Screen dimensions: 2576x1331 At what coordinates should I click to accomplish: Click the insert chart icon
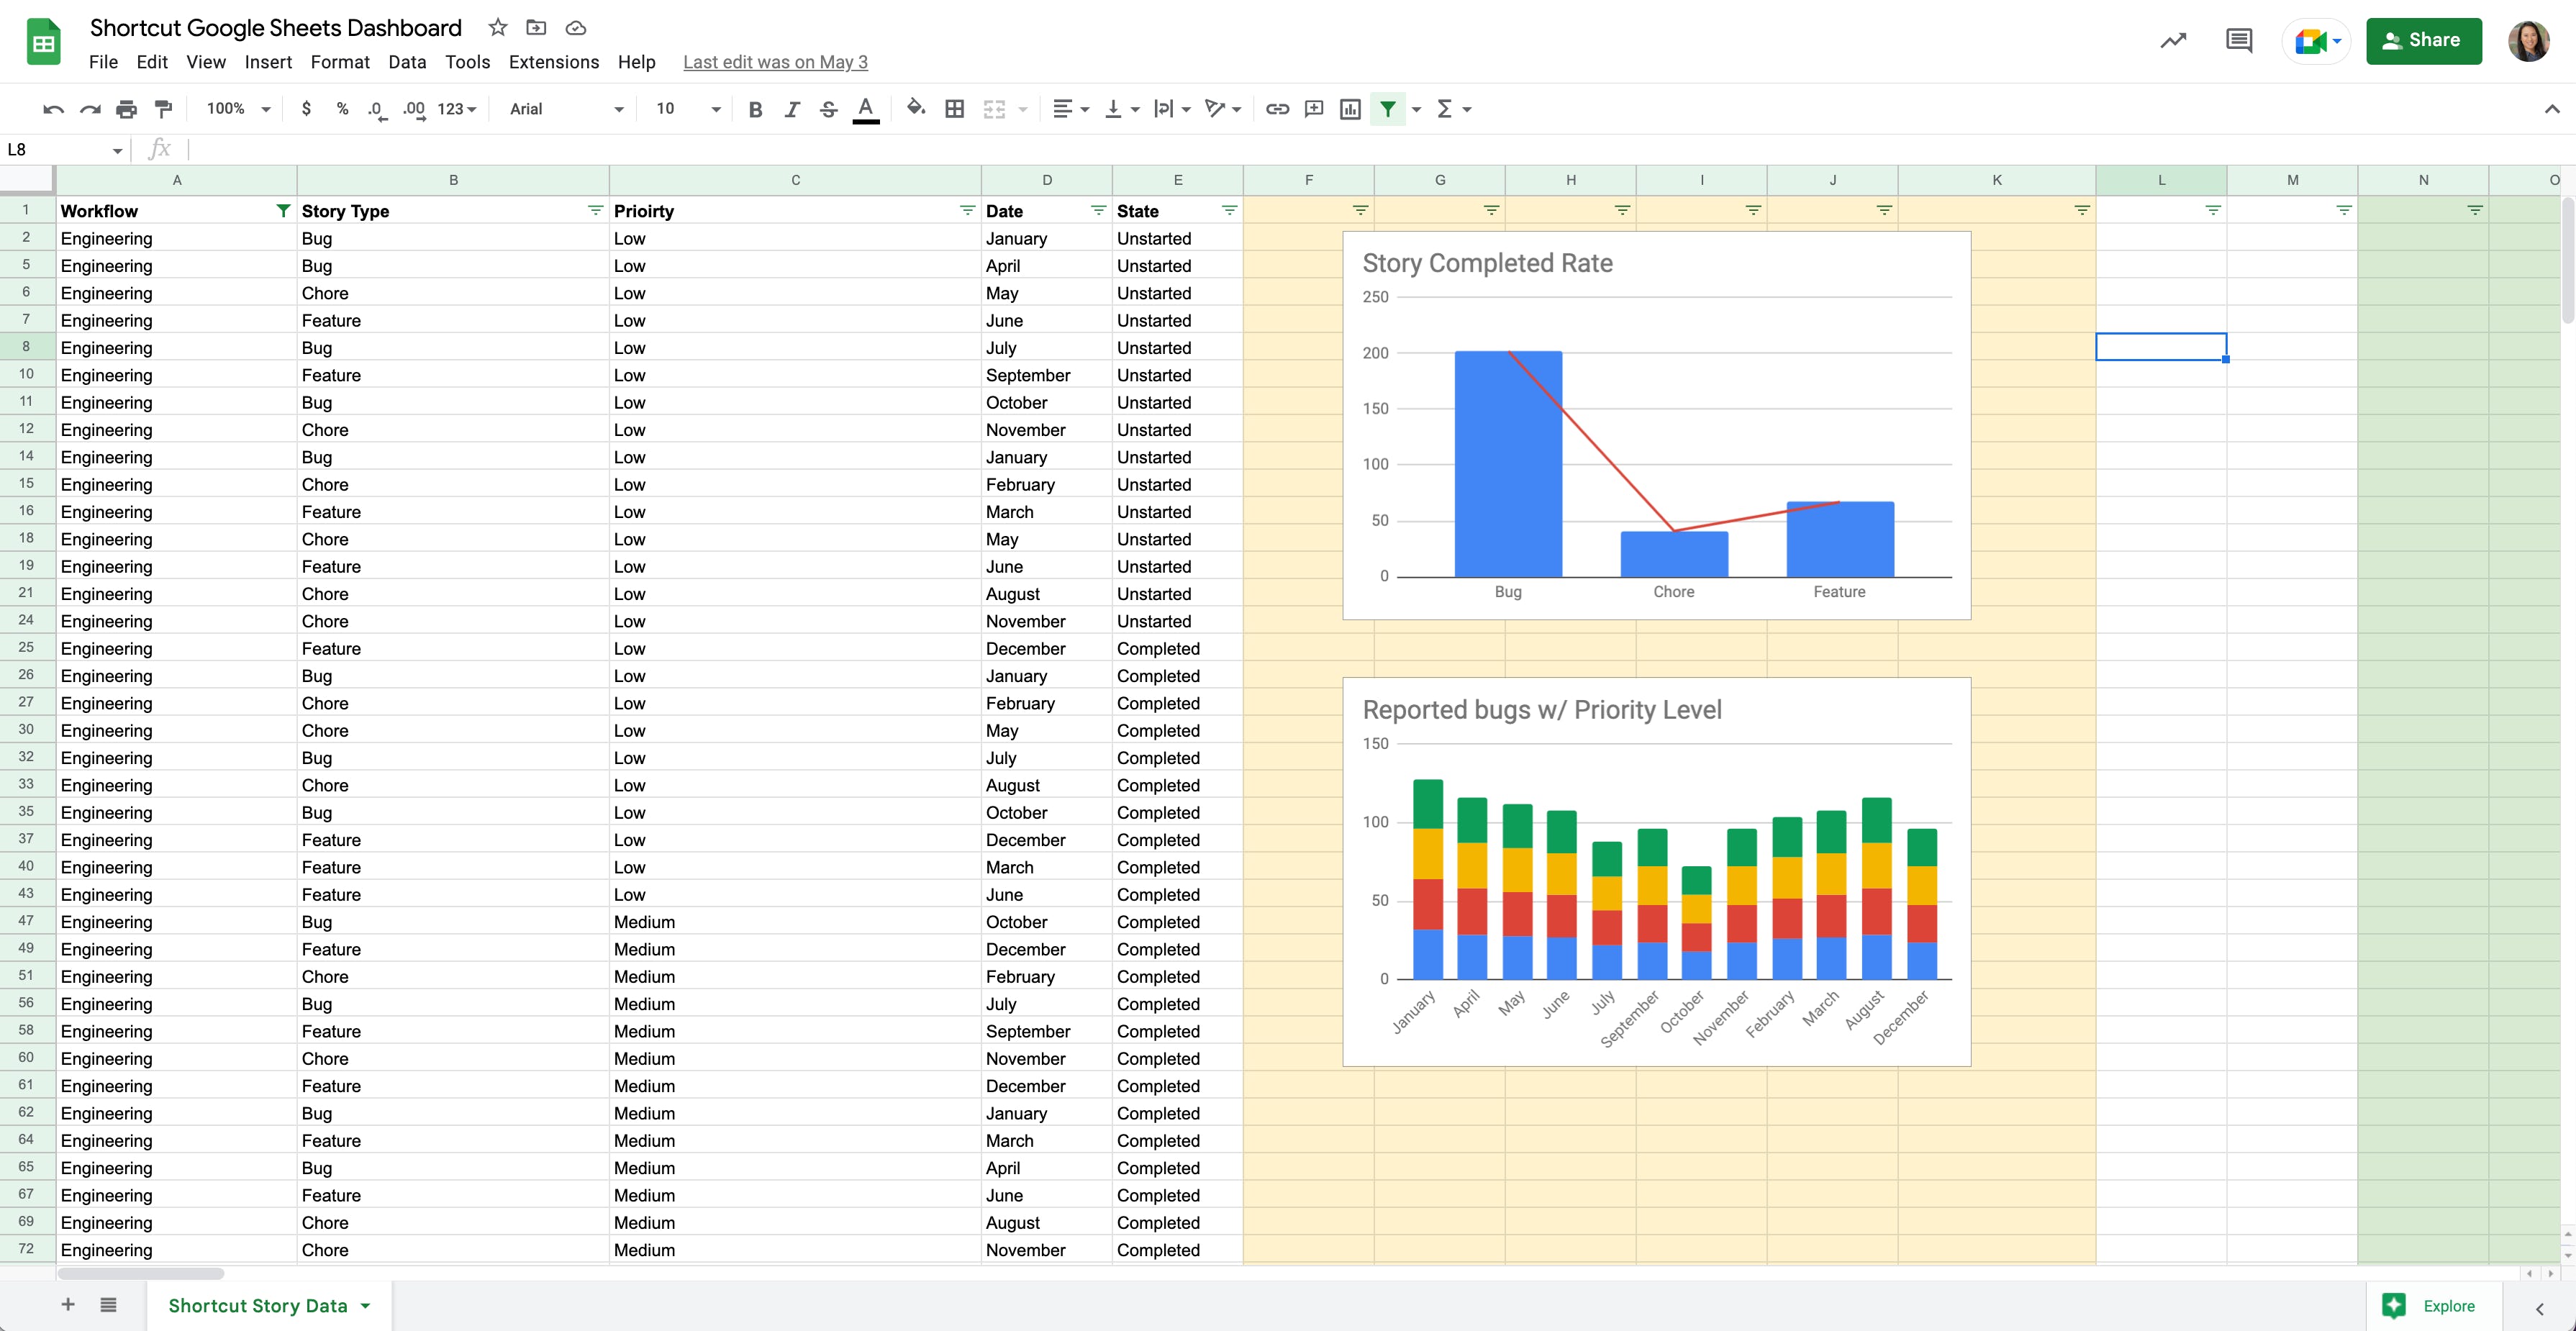tap(1350, 109)
